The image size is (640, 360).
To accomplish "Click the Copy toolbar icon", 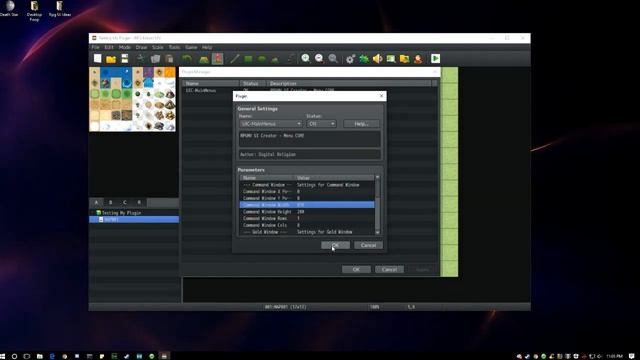I will pyautogui.click(x=155, y=59).
